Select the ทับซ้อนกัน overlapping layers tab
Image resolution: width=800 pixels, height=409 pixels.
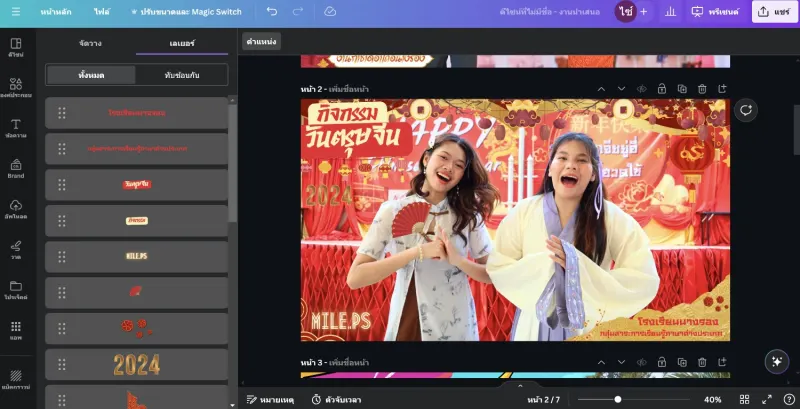pos(182,75)
